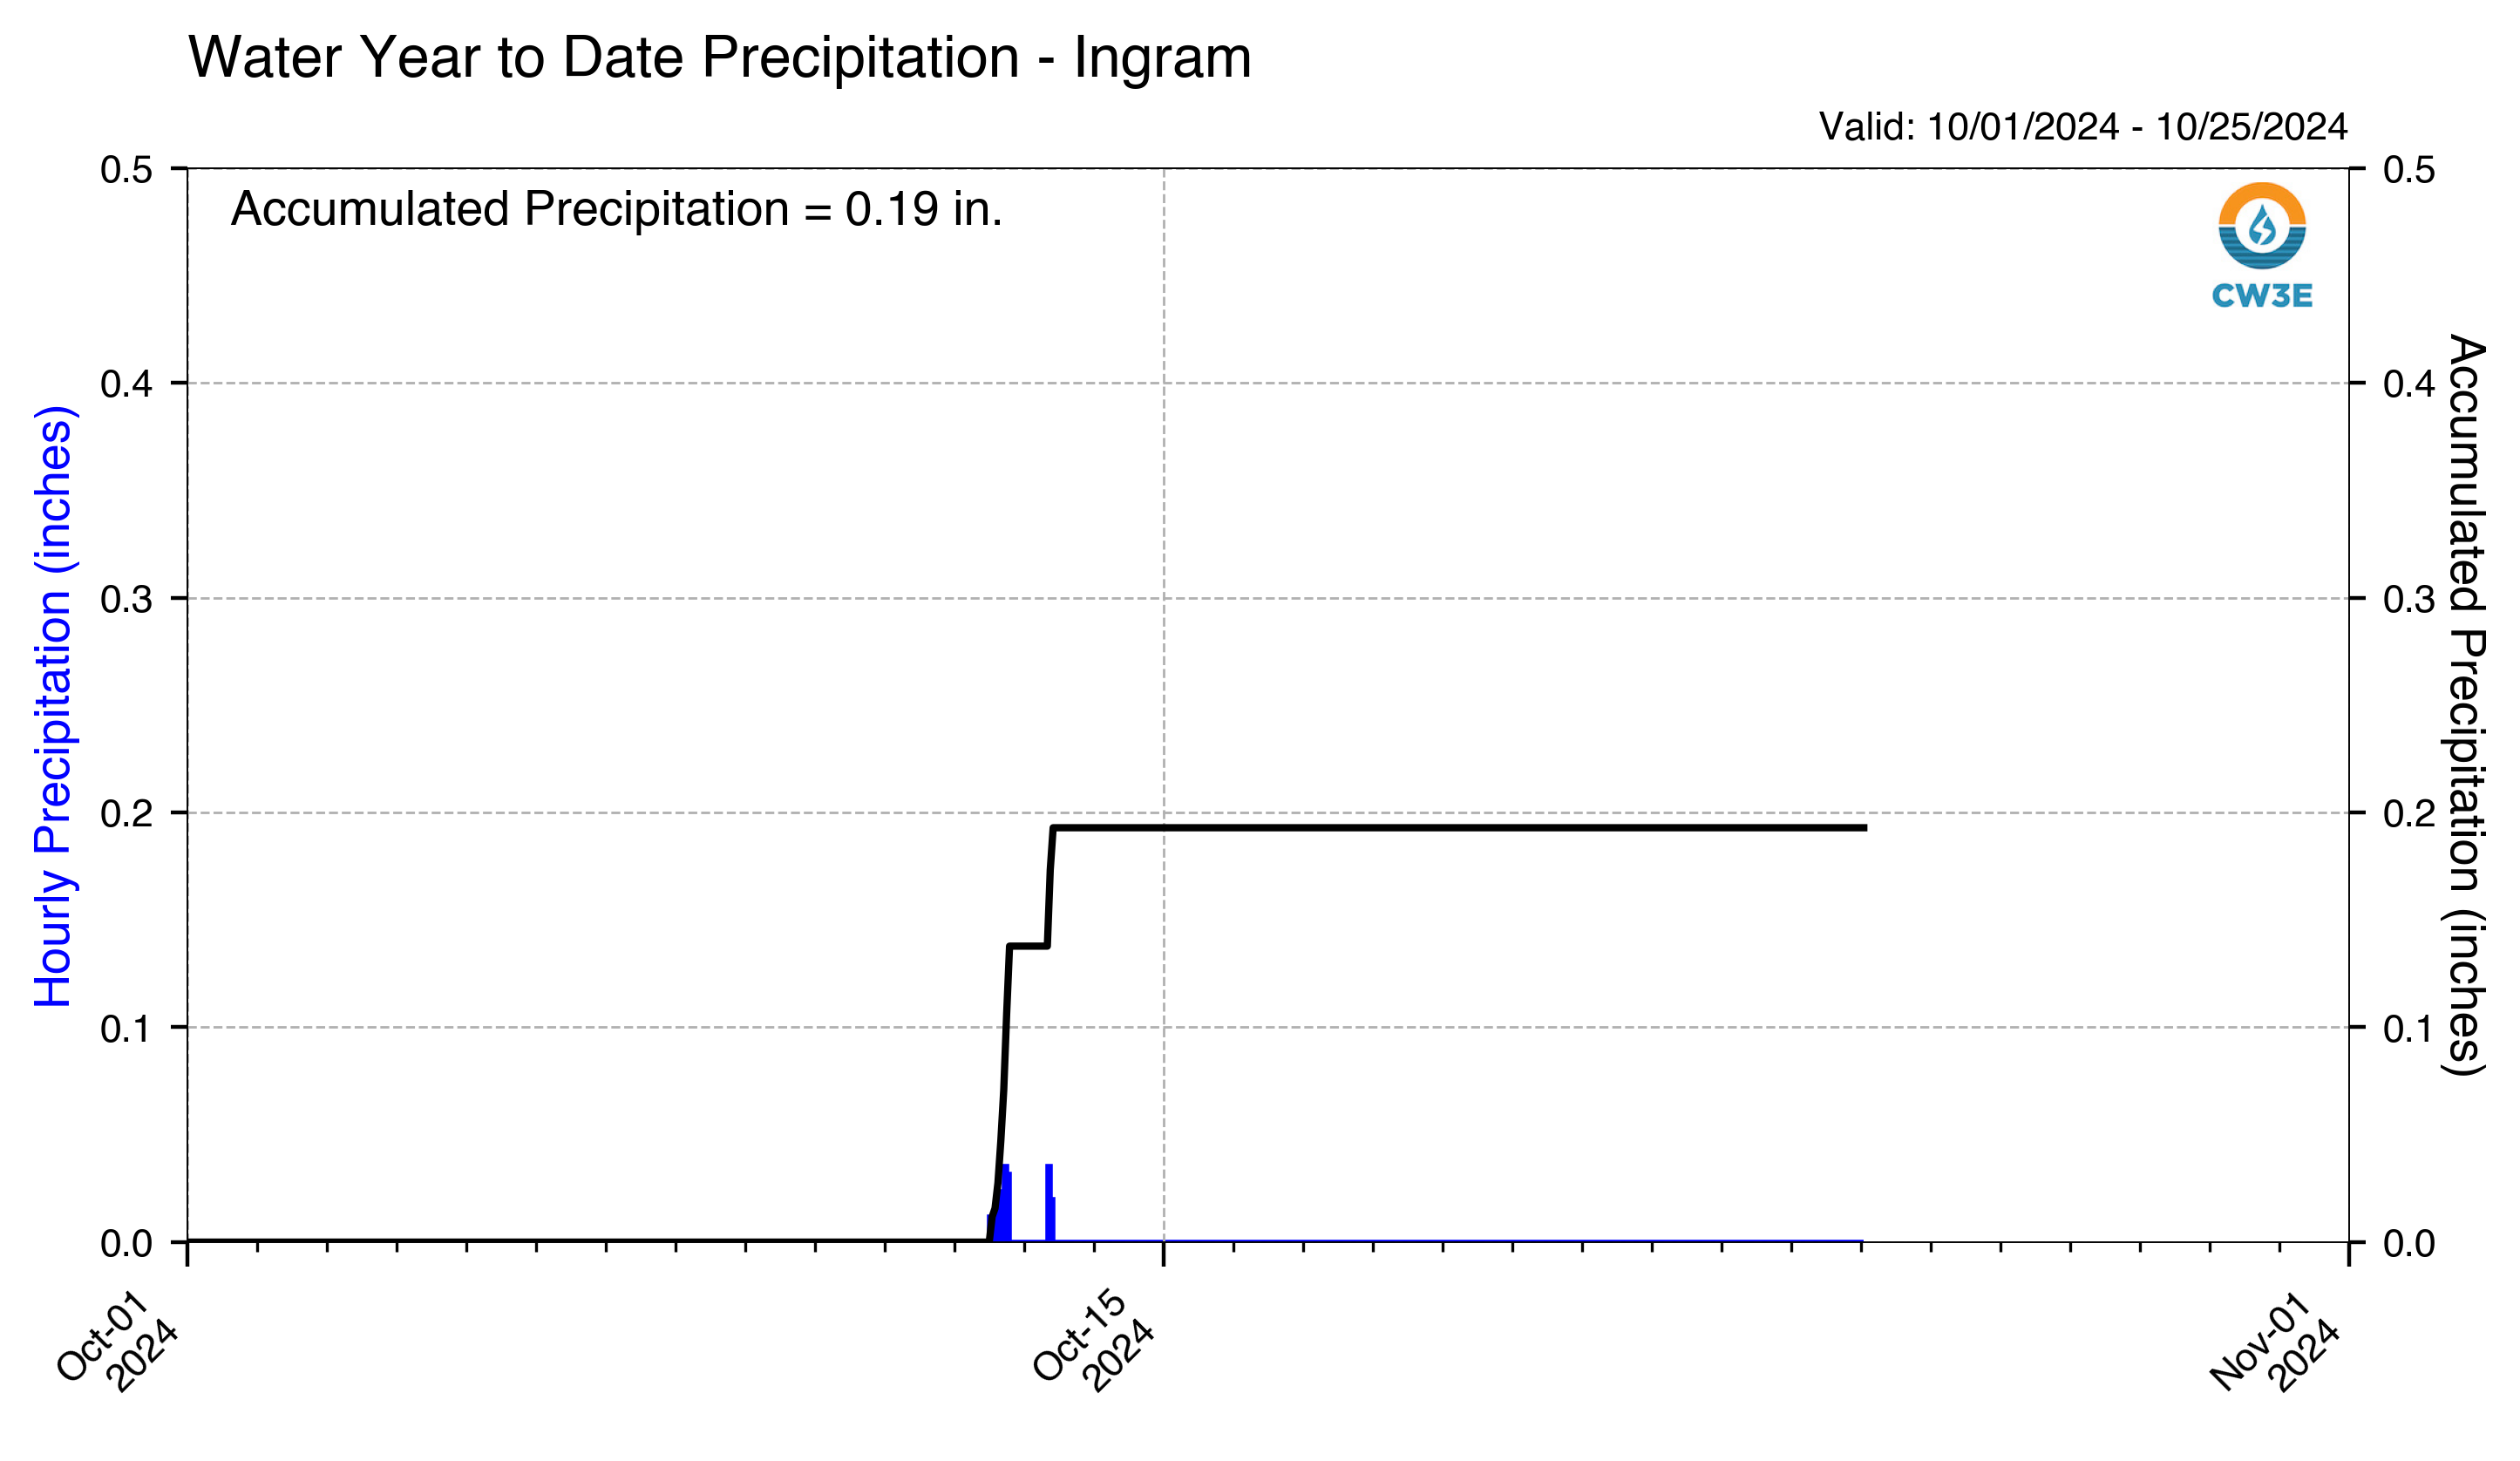
Task: Click the 0.5 tick on left axis
Action: [127, 169]
